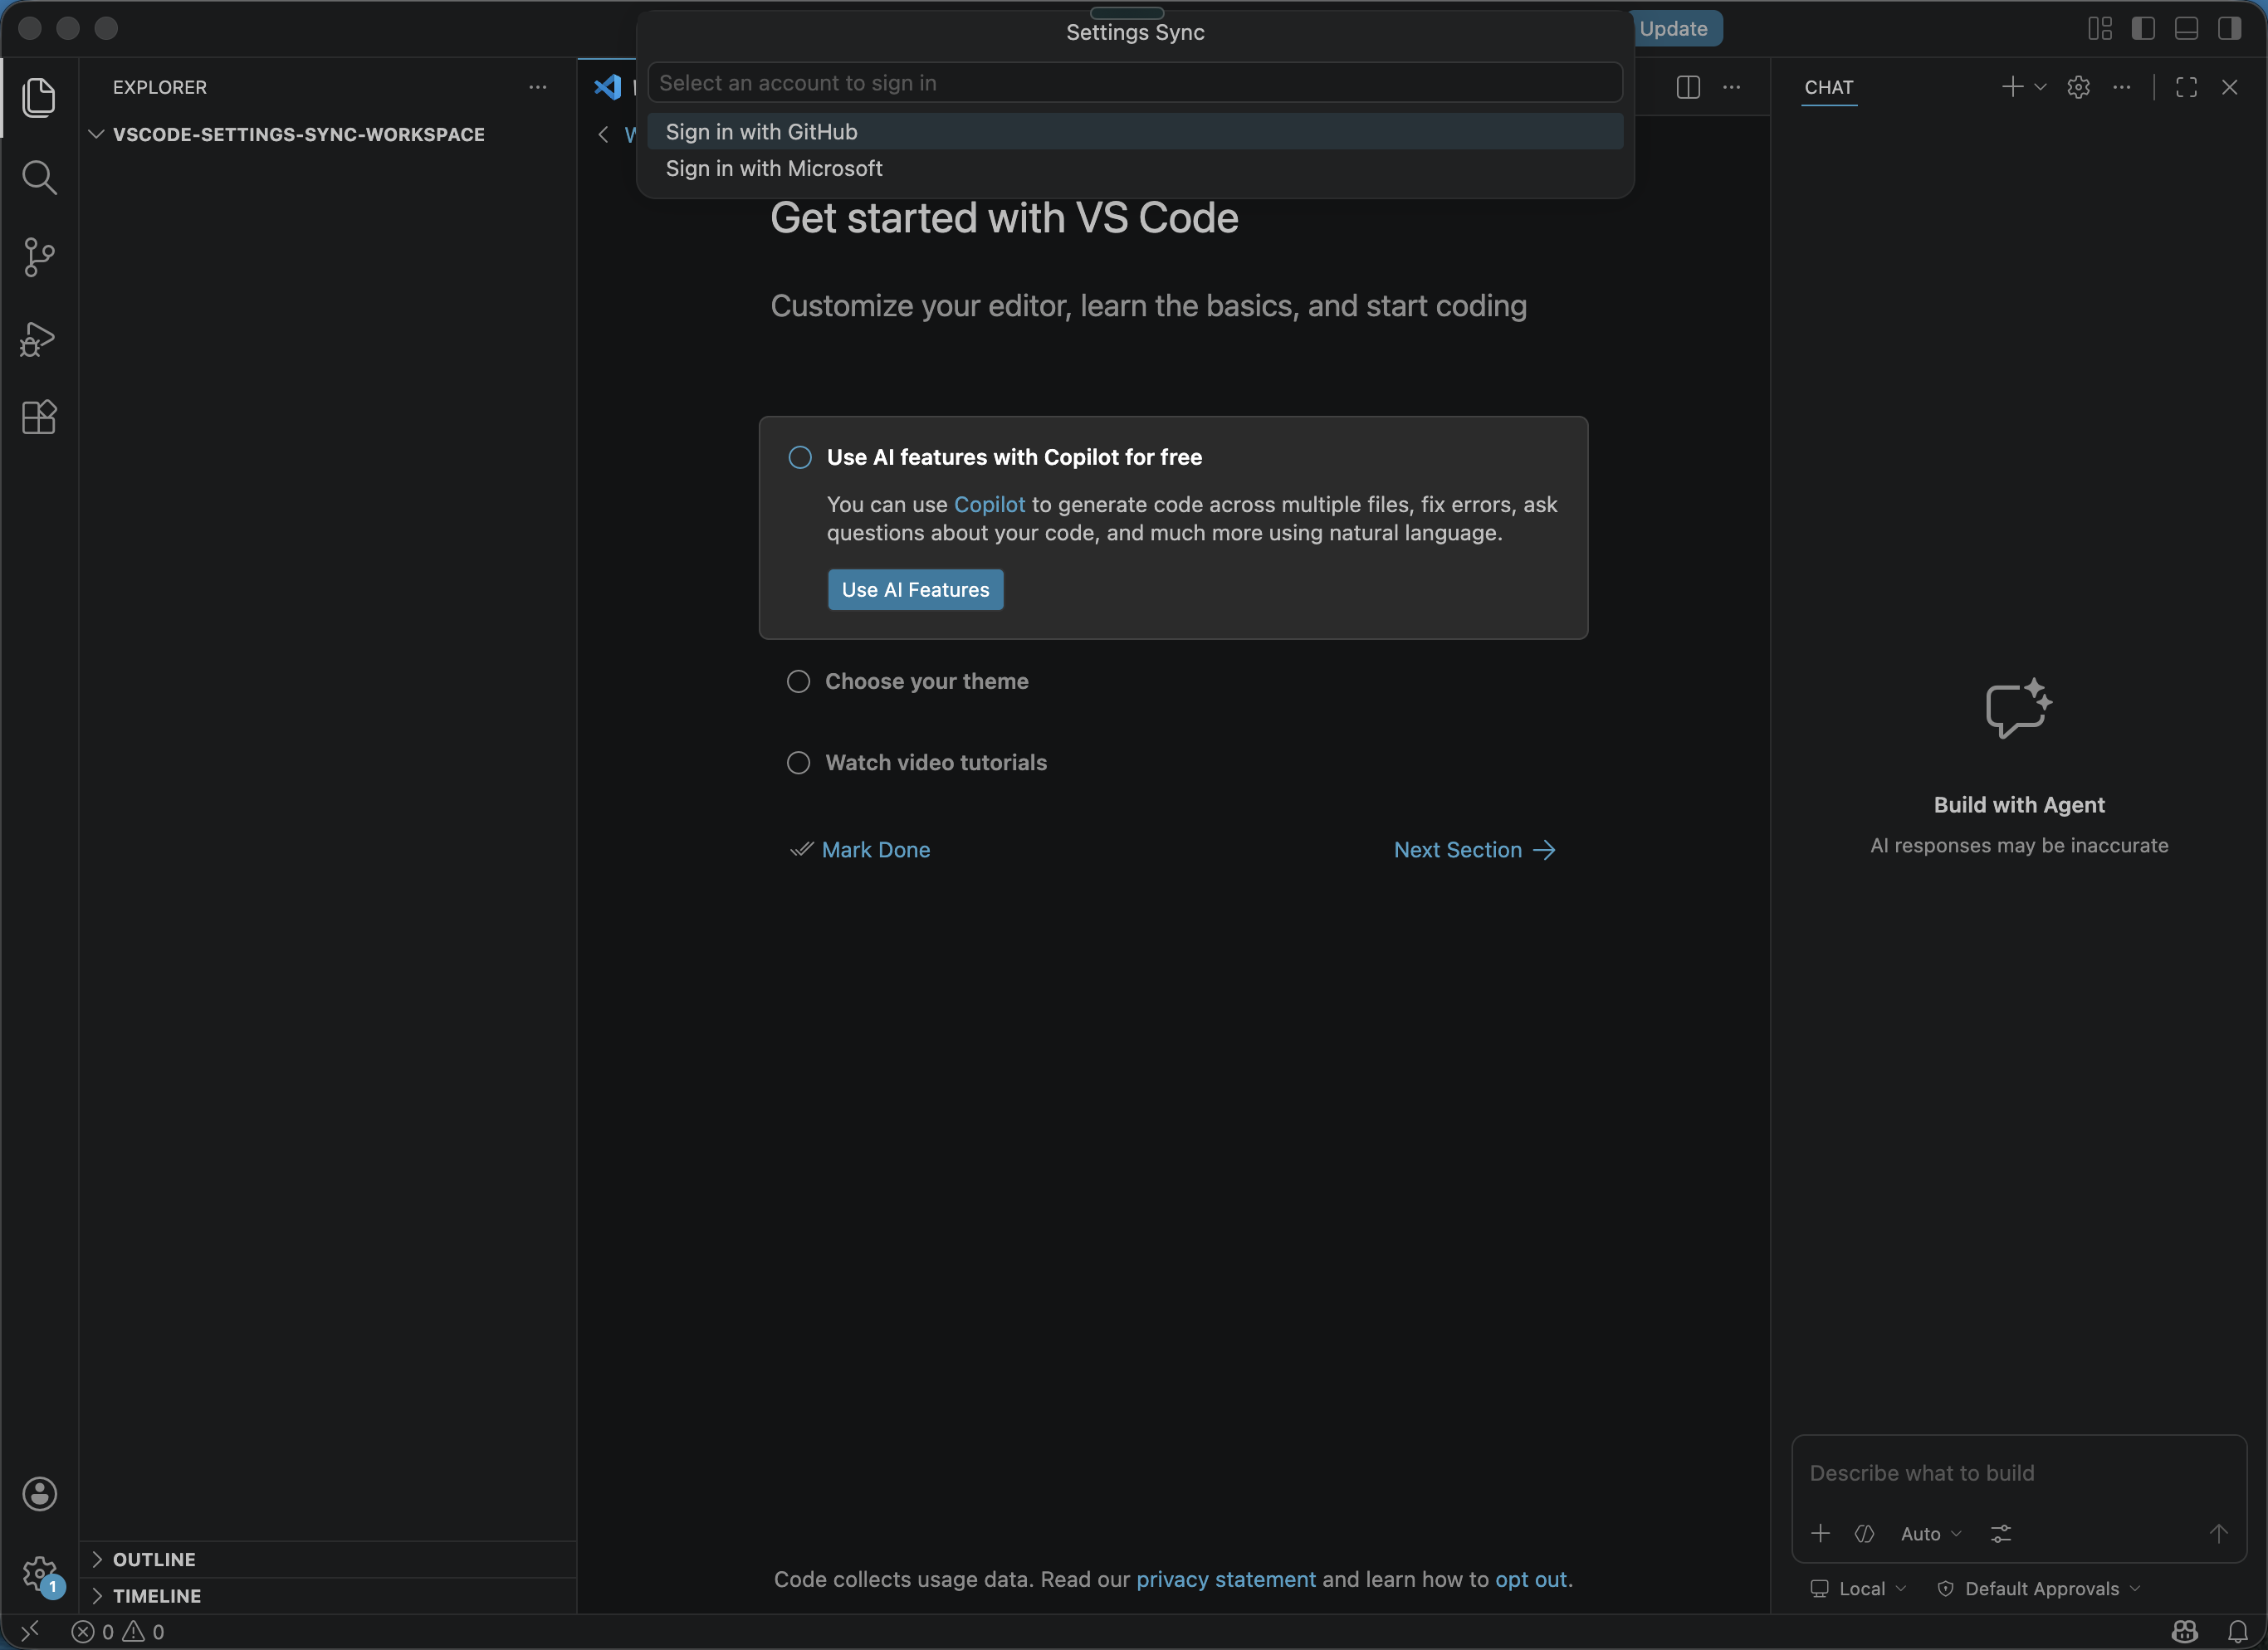Open the new chat dropdown chevron

(x=2041, y=87)
